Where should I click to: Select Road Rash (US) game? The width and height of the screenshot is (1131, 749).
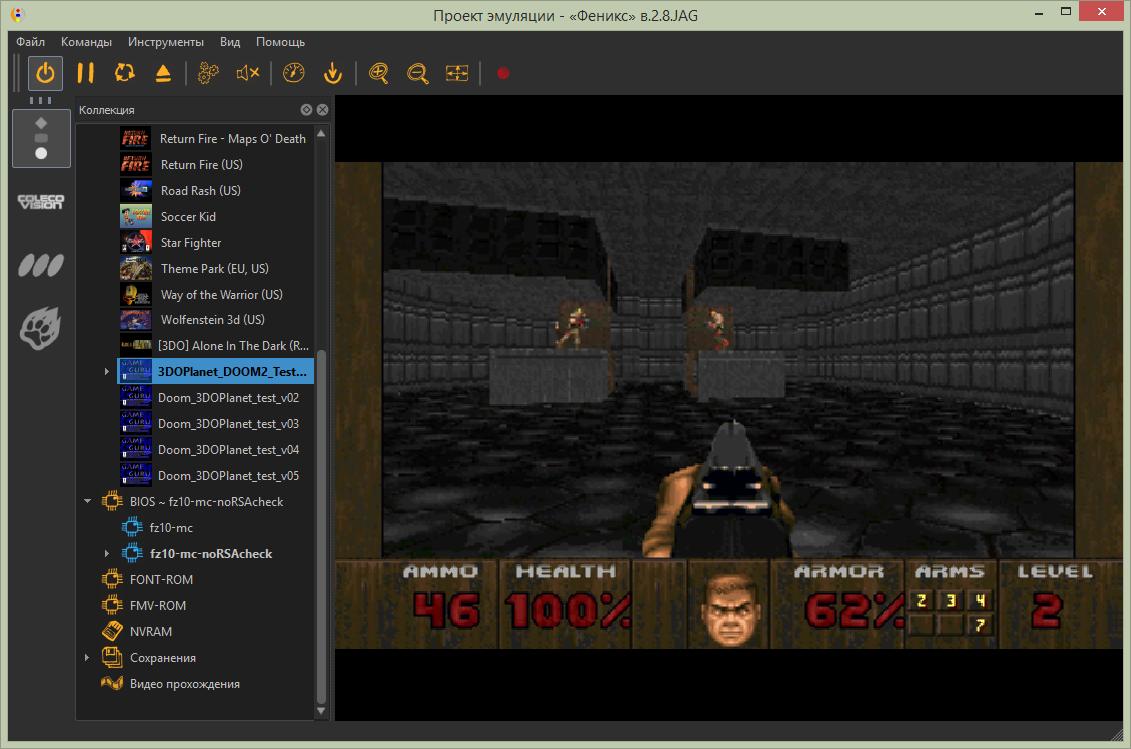pyautogui.click(x=201, y=190)
